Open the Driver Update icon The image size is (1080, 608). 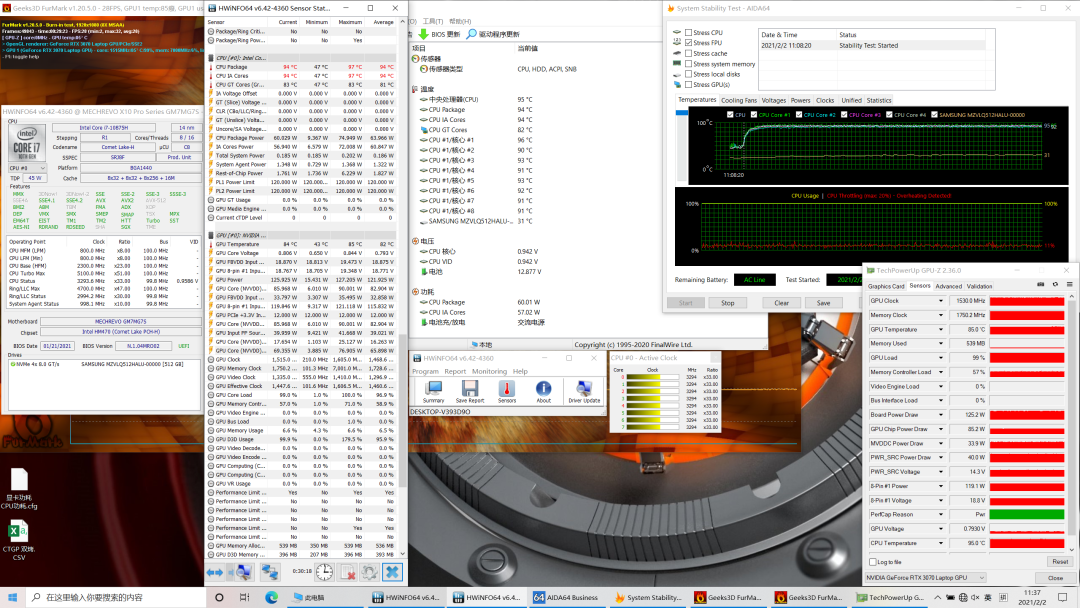[584, 389]
